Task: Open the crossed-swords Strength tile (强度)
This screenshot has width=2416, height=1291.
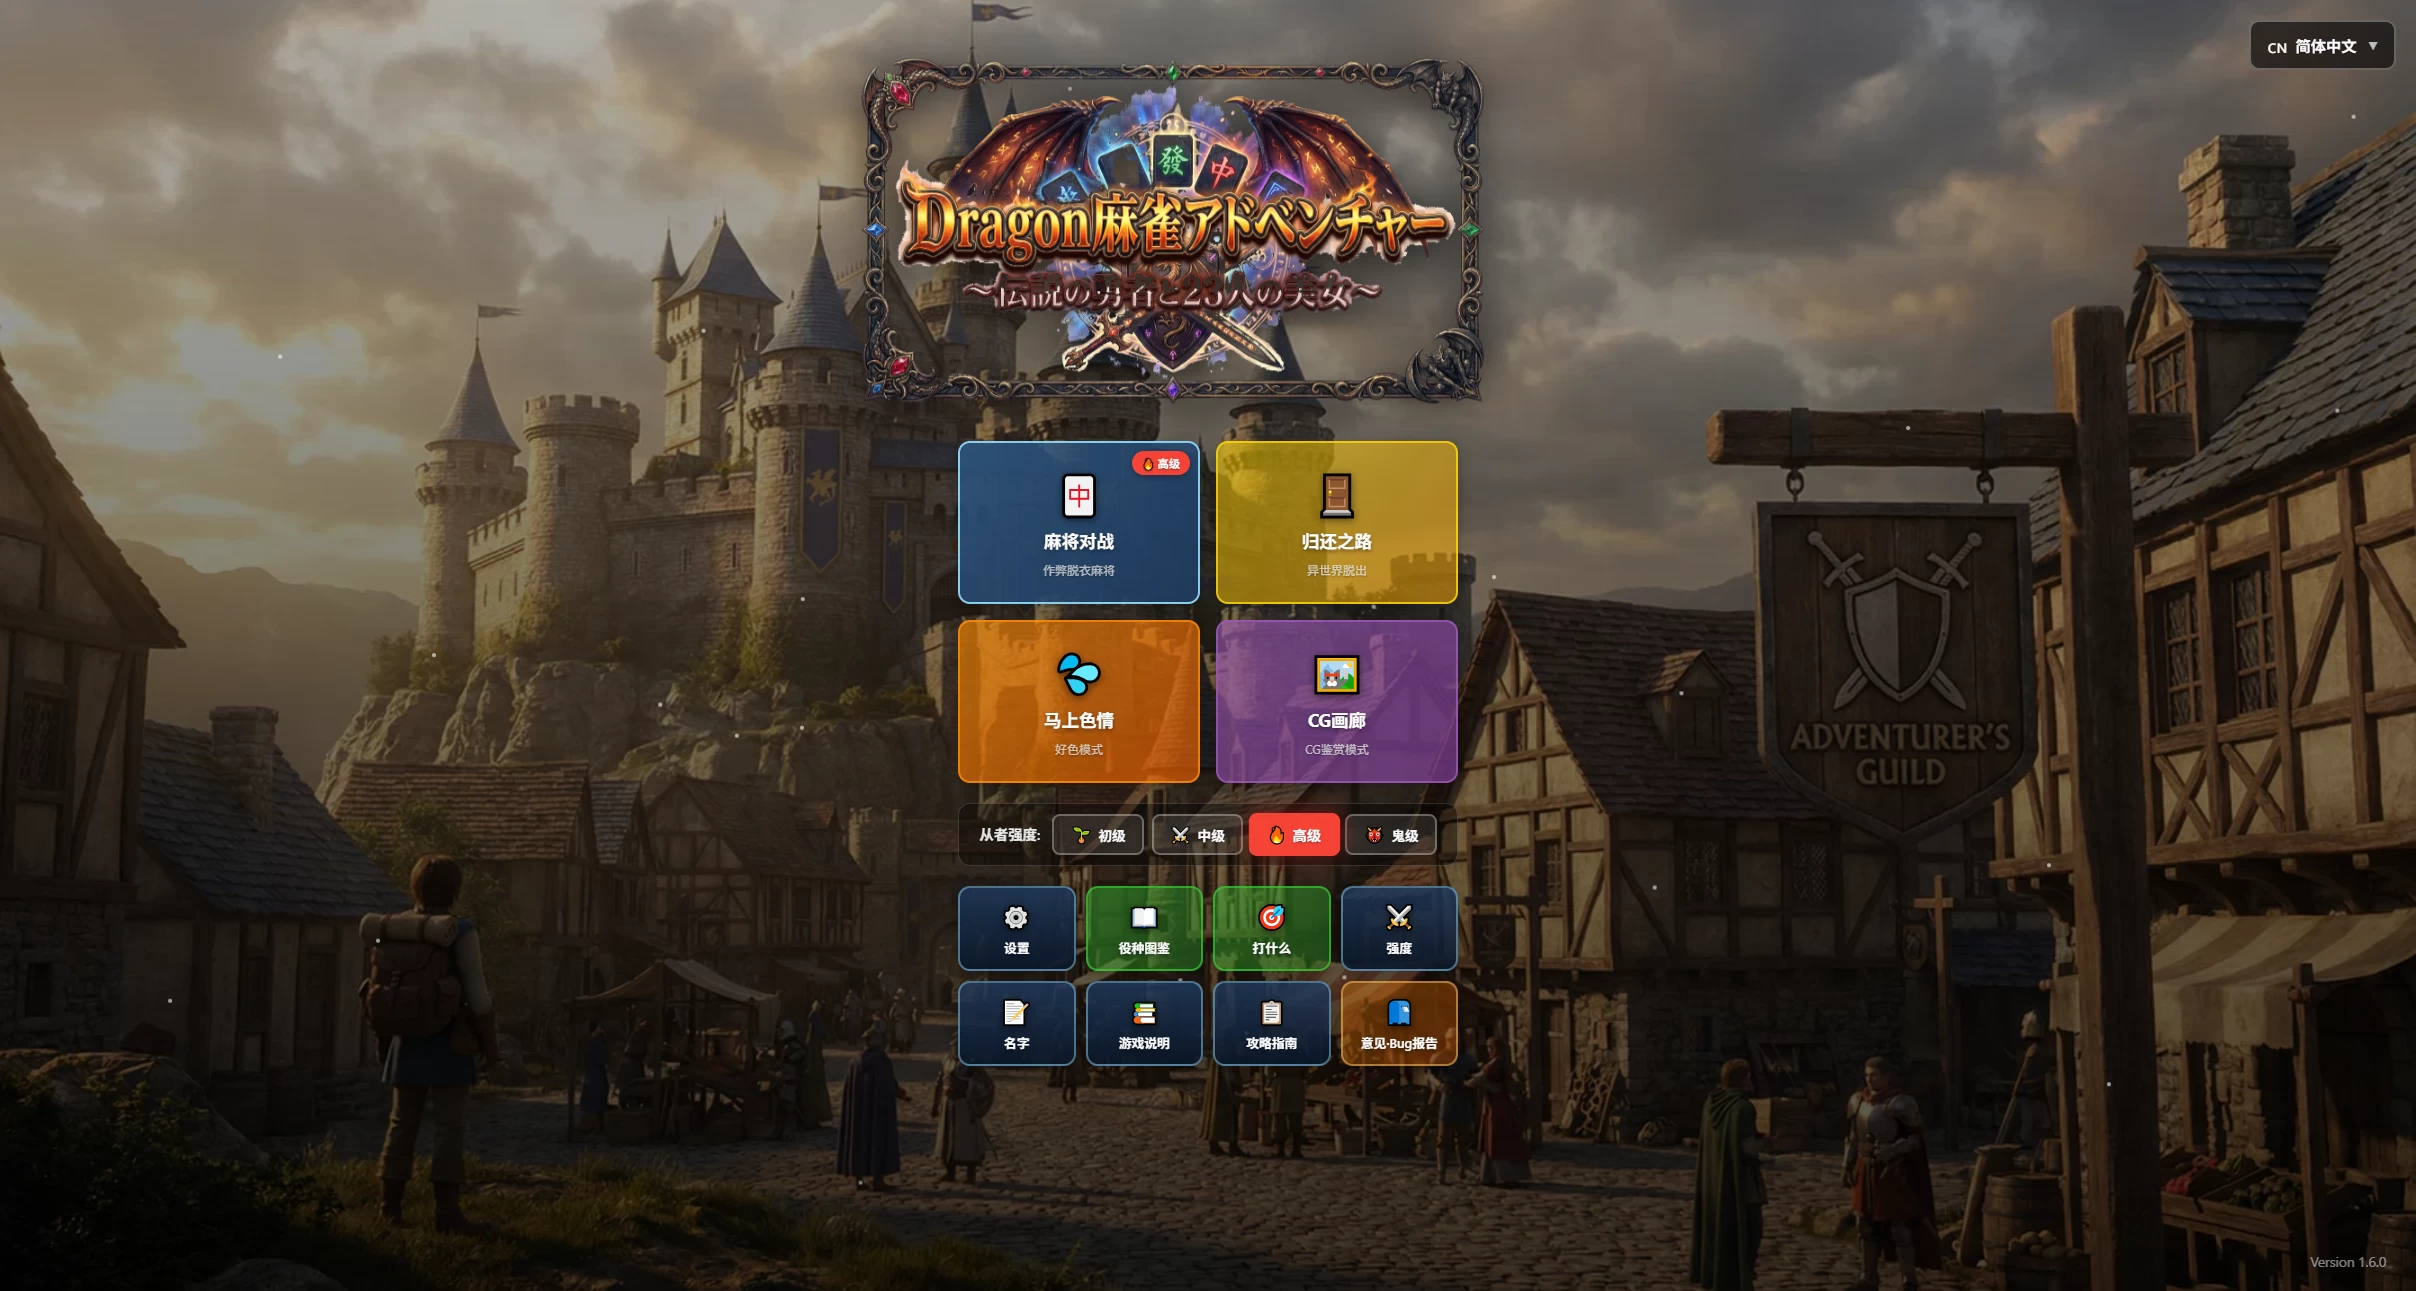Action: [x=1398, y=928]
